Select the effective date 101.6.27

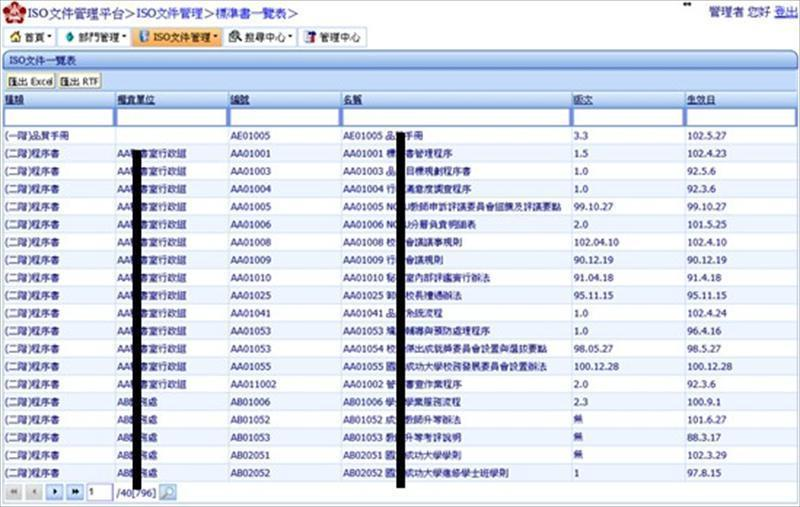tap(707, 420)
